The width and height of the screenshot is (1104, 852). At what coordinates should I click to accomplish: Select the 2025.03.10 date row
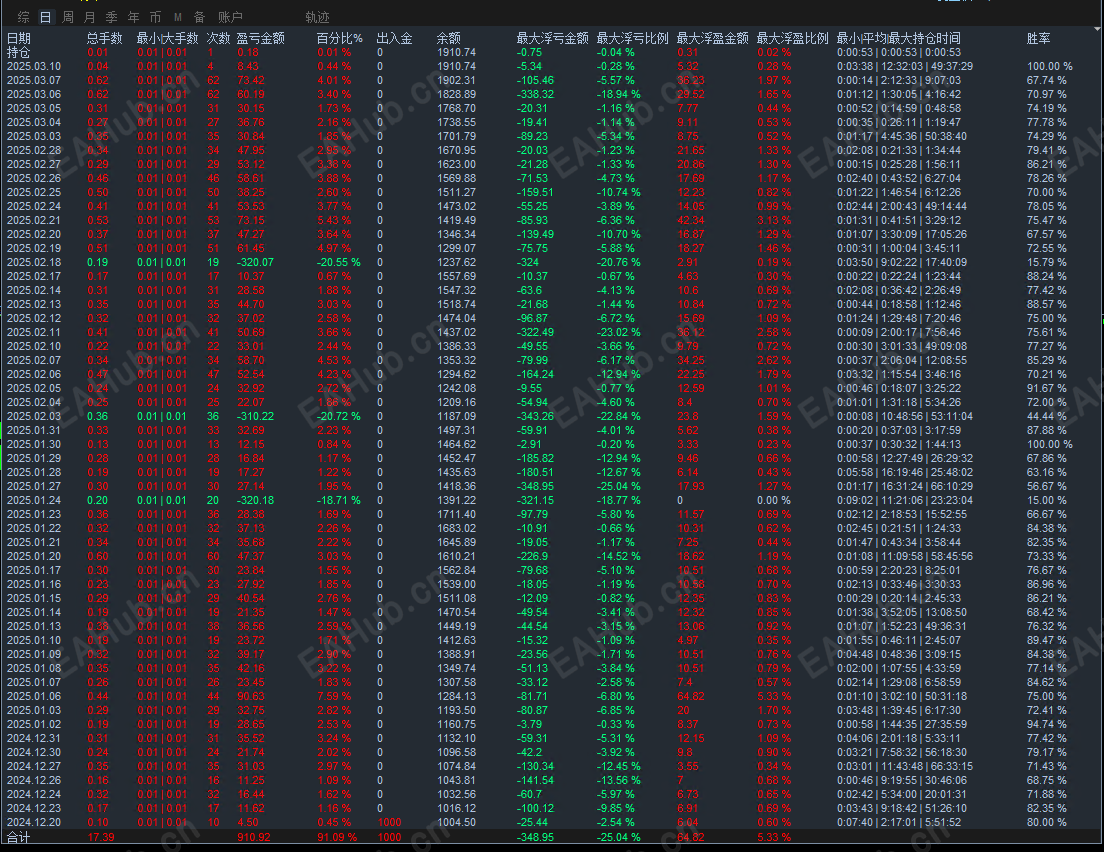[x=34, y=66]
